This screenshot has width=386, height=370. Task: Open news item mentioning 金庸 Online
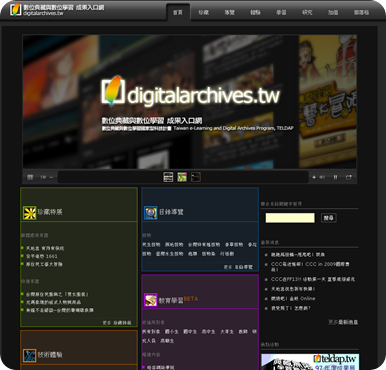click(x=293, y=299)
